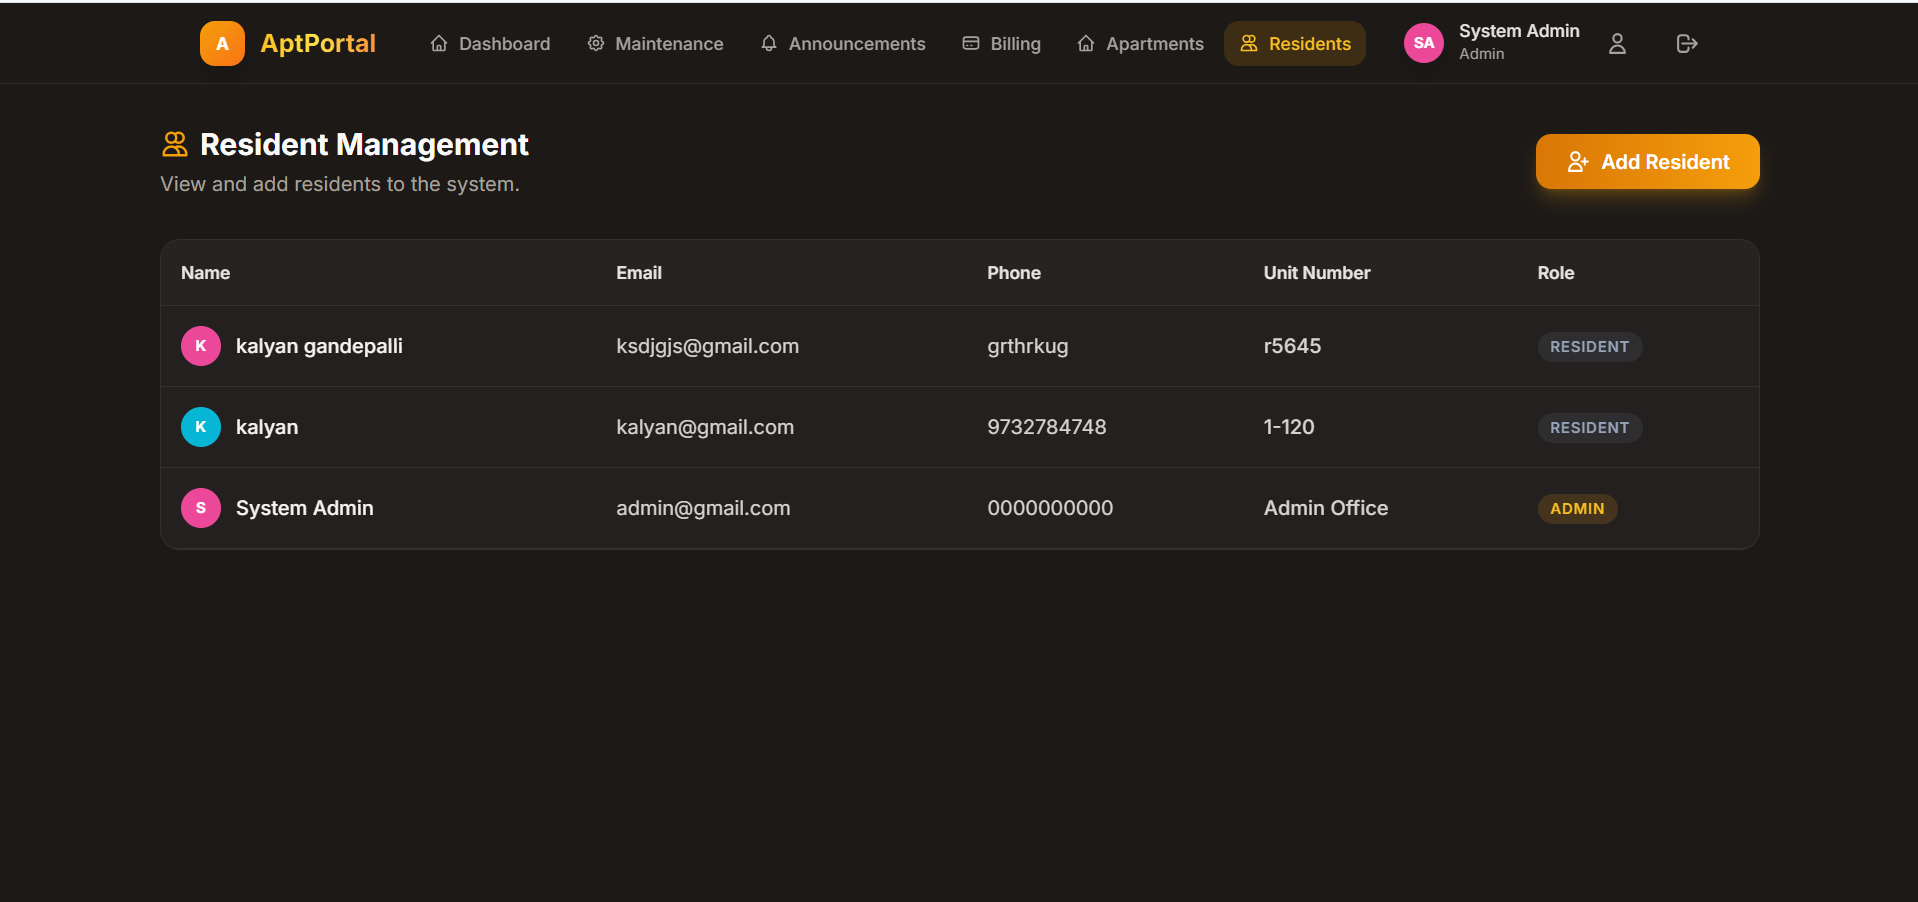Click unit number 1-120
Viewport: 1918px width, 902px height.
tap(1289, 427)
